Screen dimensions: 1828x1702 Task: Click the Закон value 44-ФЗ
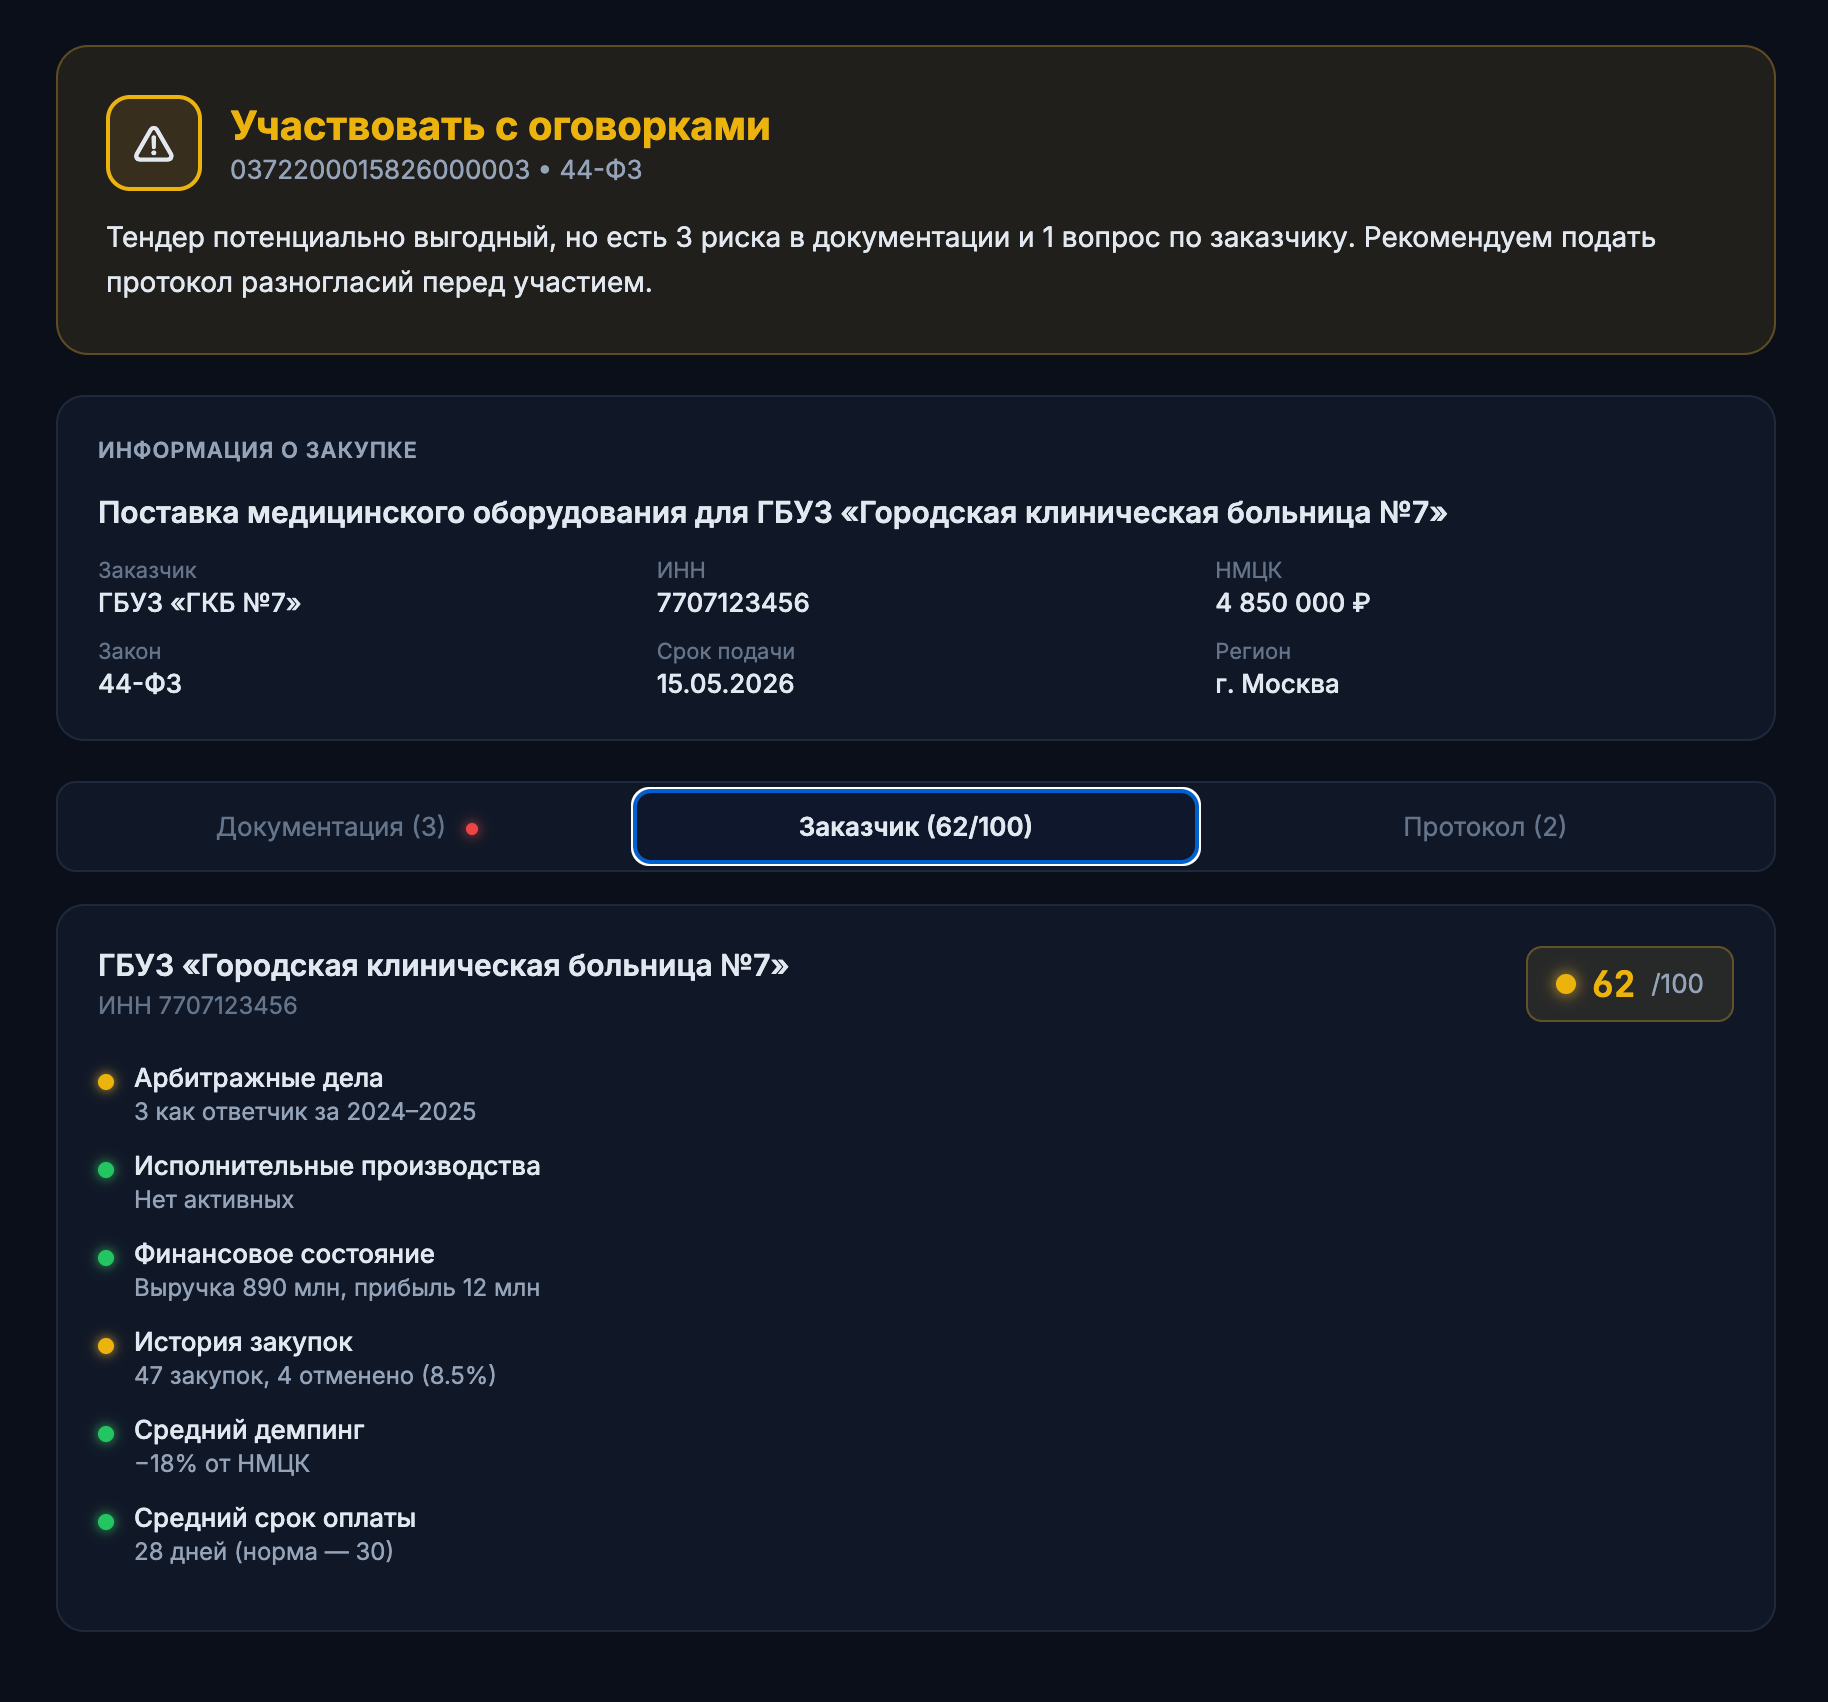click(140, 684)
